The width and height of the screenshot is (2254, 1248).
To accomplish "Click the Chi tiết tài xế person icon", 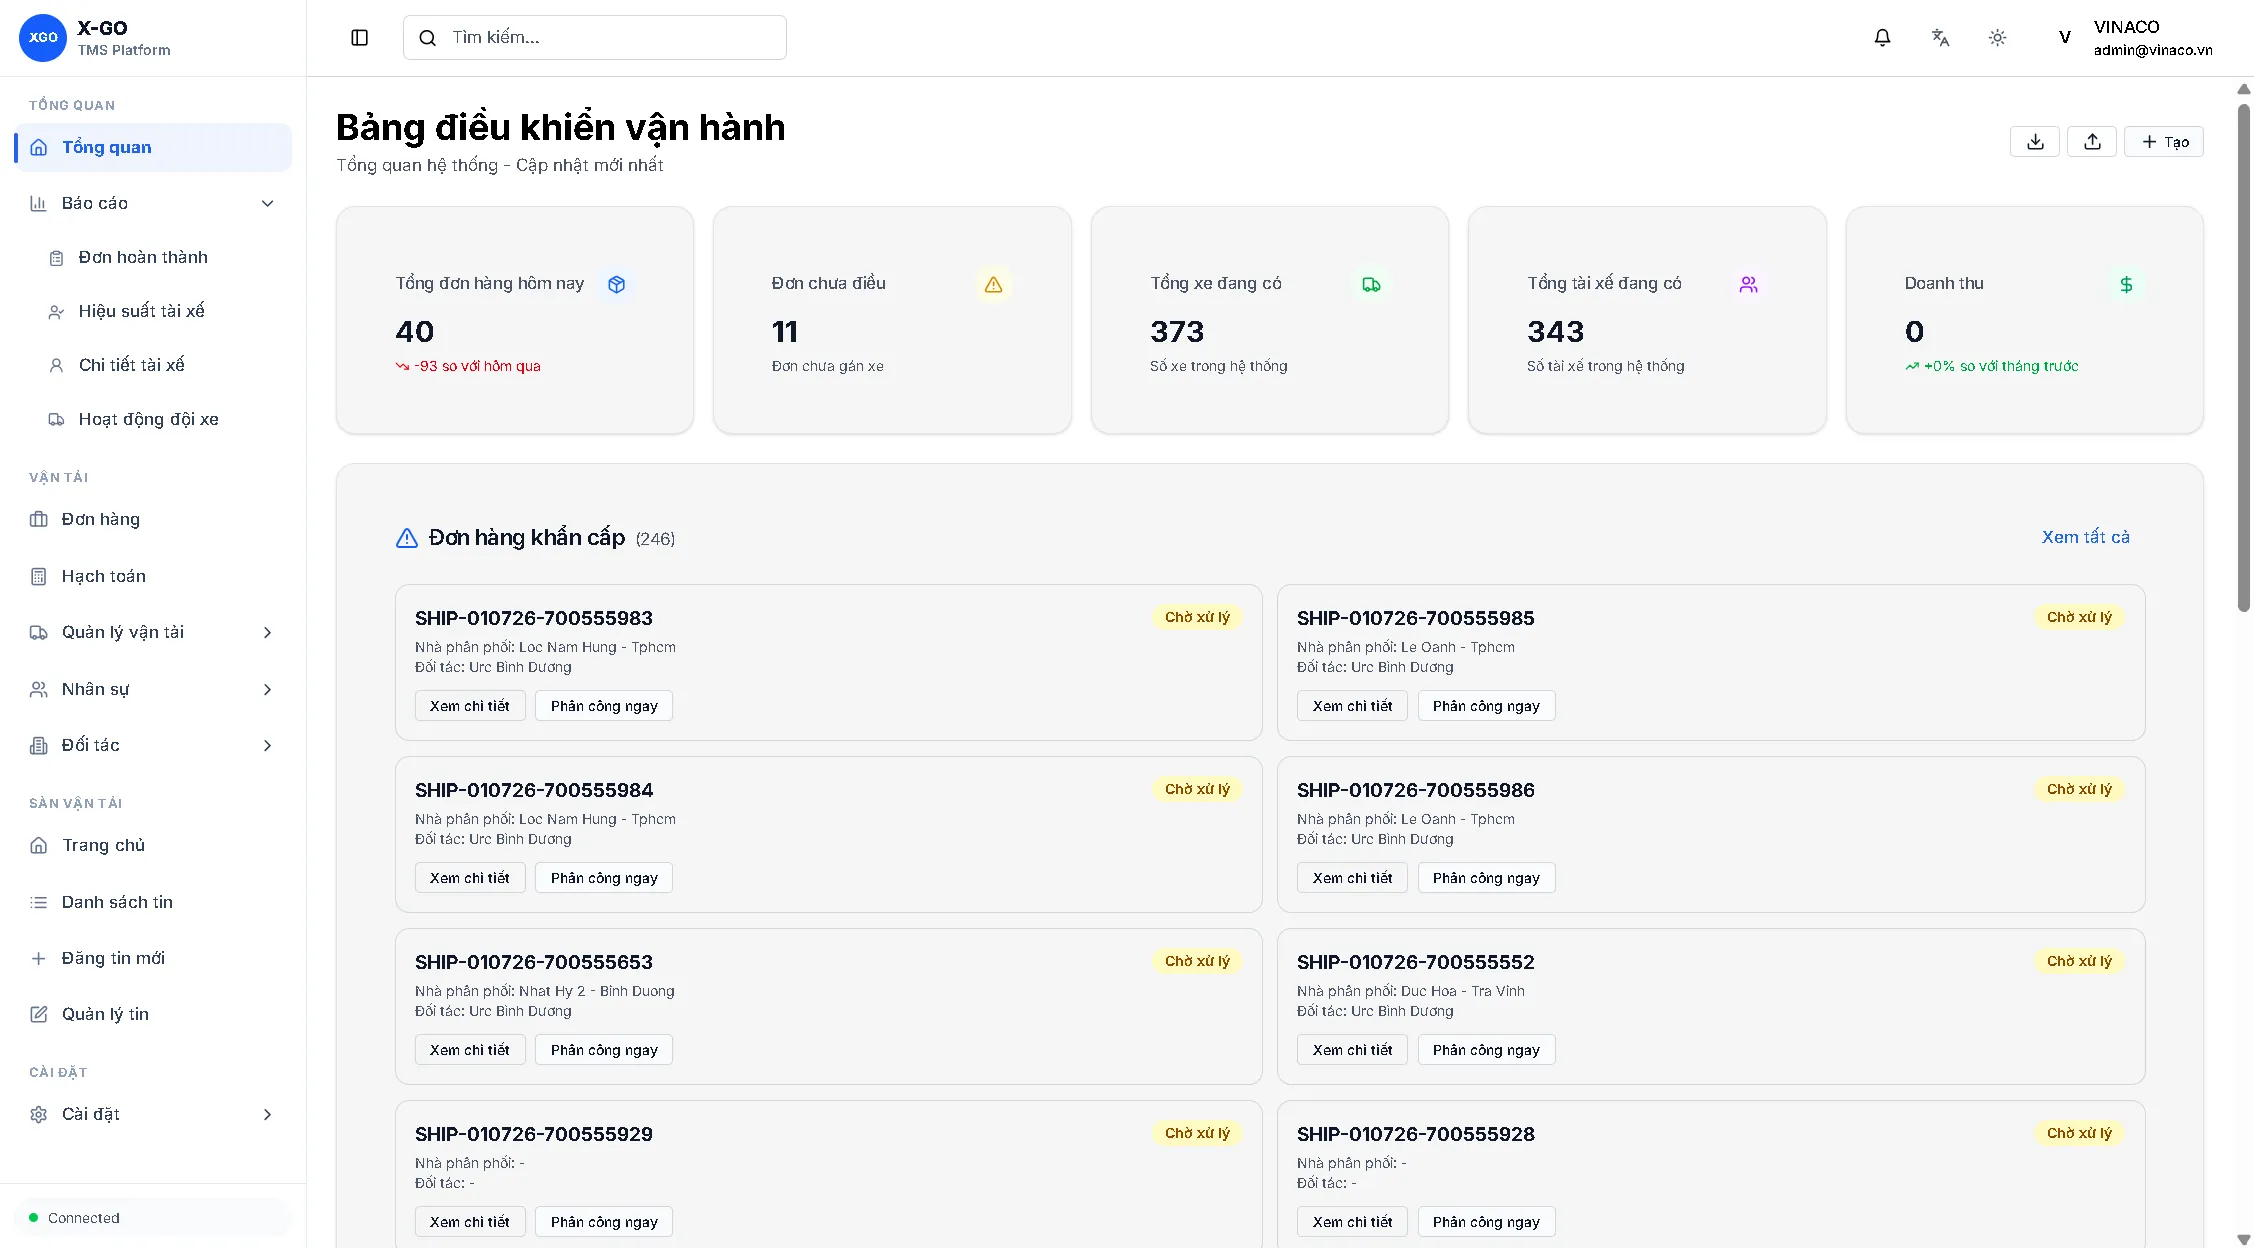I will point(57,366).
